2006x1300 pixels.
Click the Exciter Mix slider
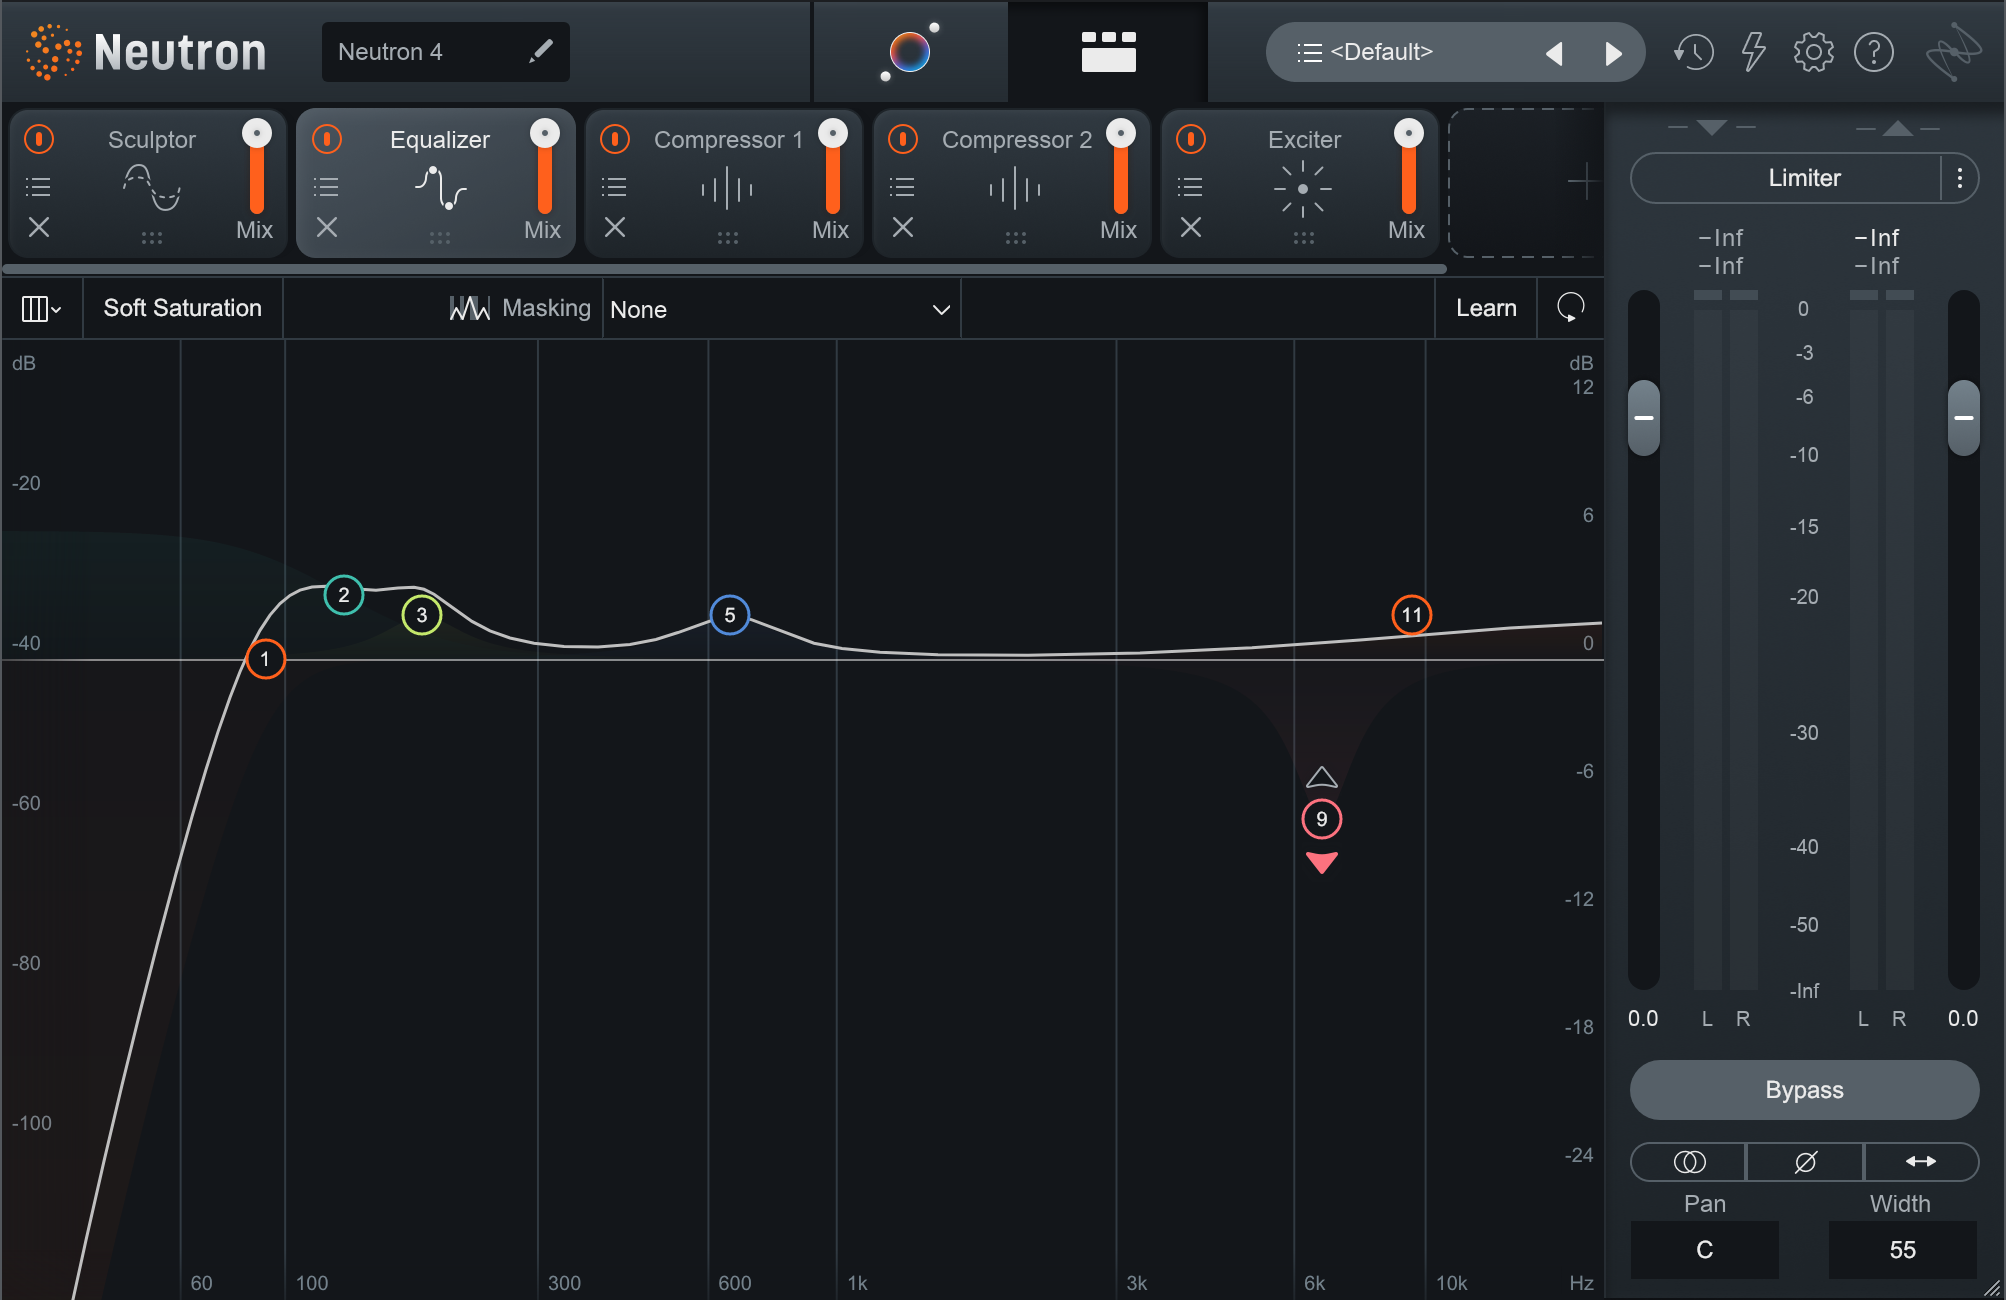click(1408, 170)
